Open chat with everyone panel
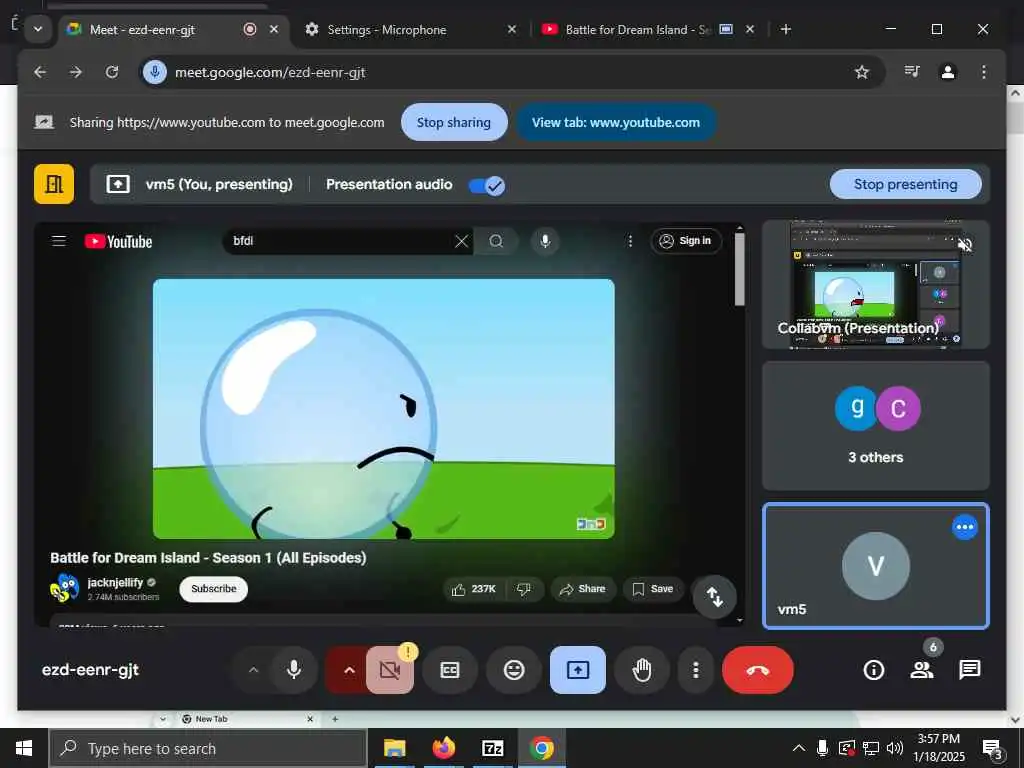Screen dimensions: 1024x768 click(x=970, y=669)
